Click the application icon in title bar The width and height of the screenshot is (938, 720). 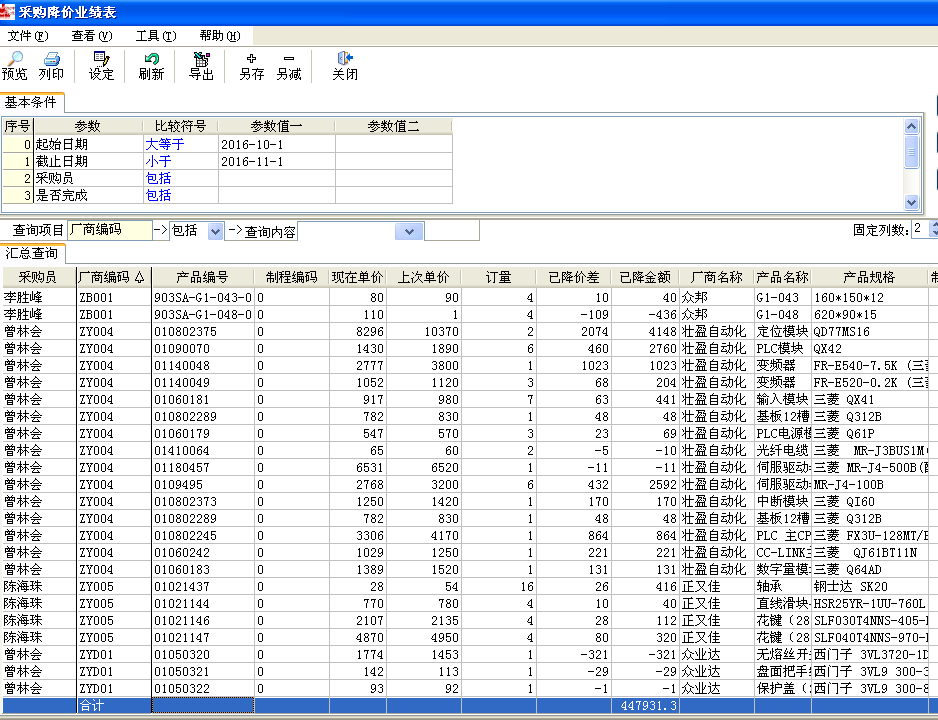point(7,11)
